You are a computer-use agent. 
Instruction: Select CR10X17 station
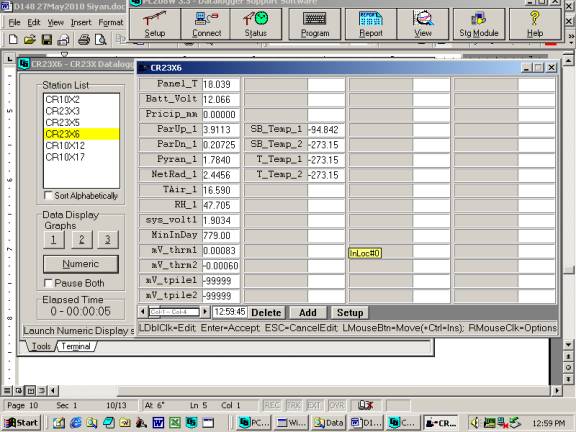point(81,157)
